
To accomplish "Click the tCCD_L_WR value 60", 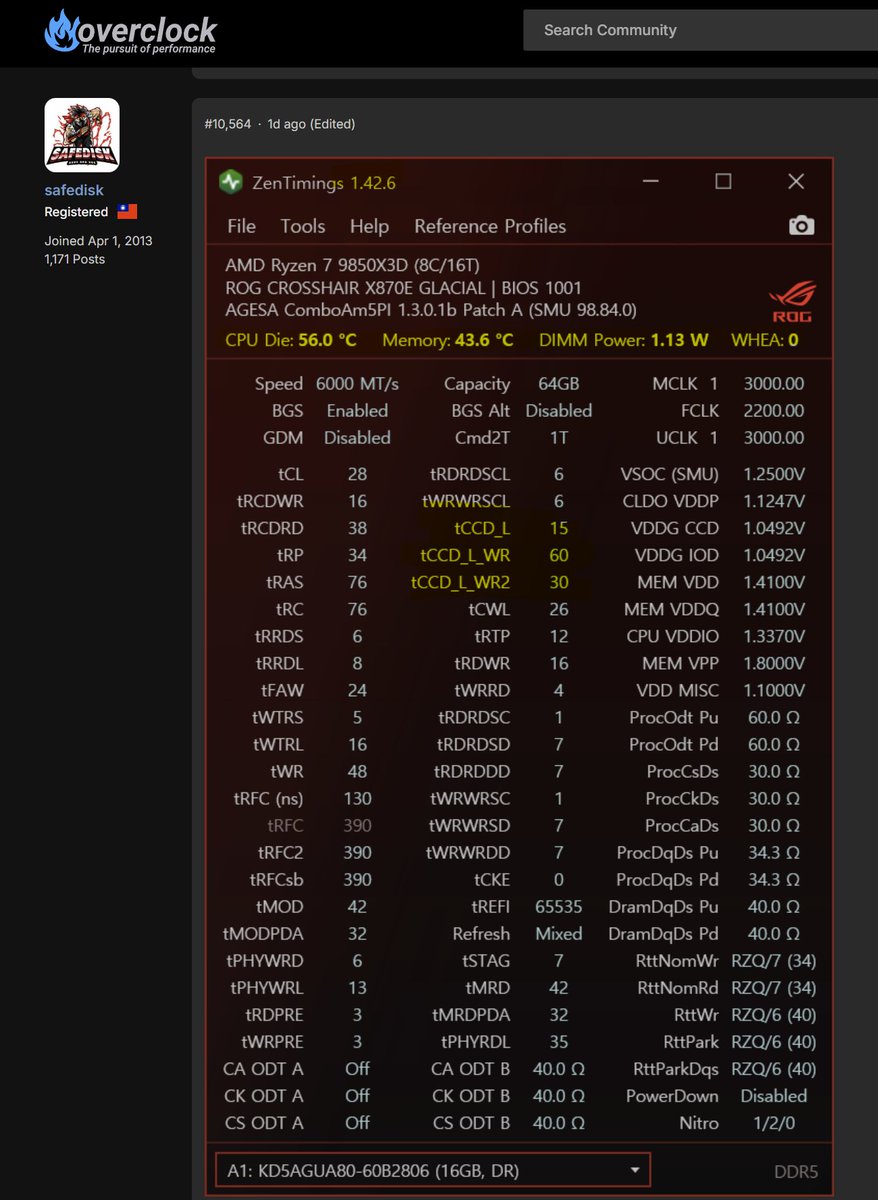I will coord(559,555).
